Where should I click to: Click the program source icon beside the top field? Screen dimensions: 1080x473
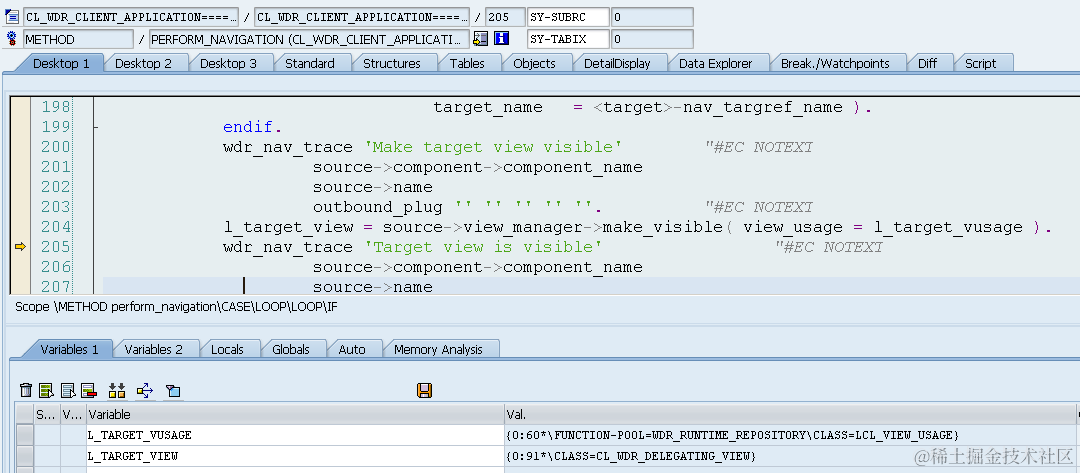click(x=12, y=17)
